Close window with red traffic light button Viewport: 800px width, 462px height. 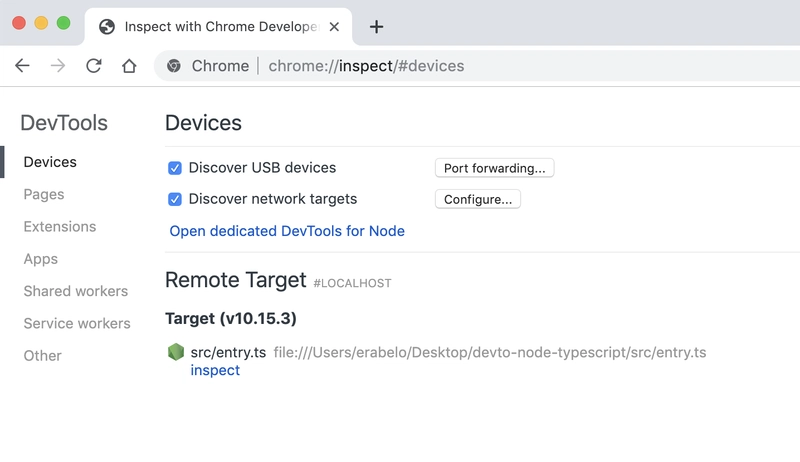click(19, 23)
